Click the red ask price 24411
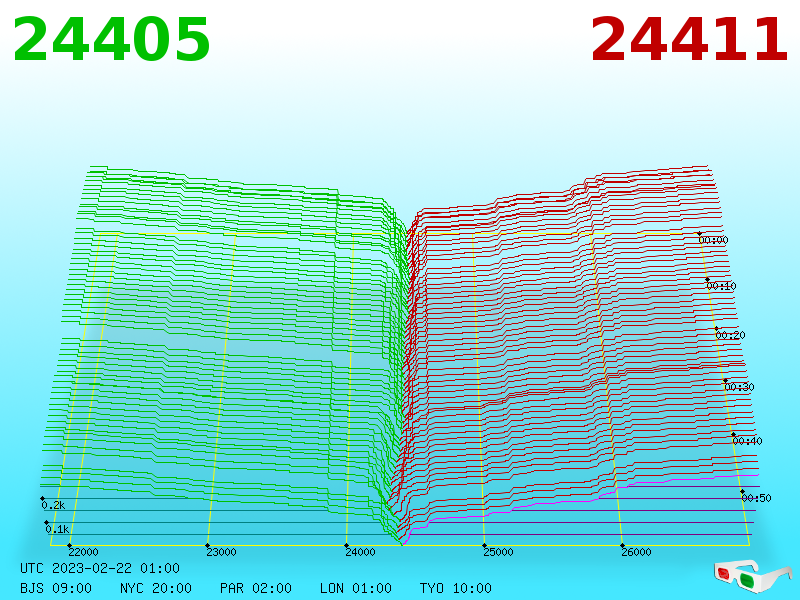800x600 pixels. click(689, 39)
